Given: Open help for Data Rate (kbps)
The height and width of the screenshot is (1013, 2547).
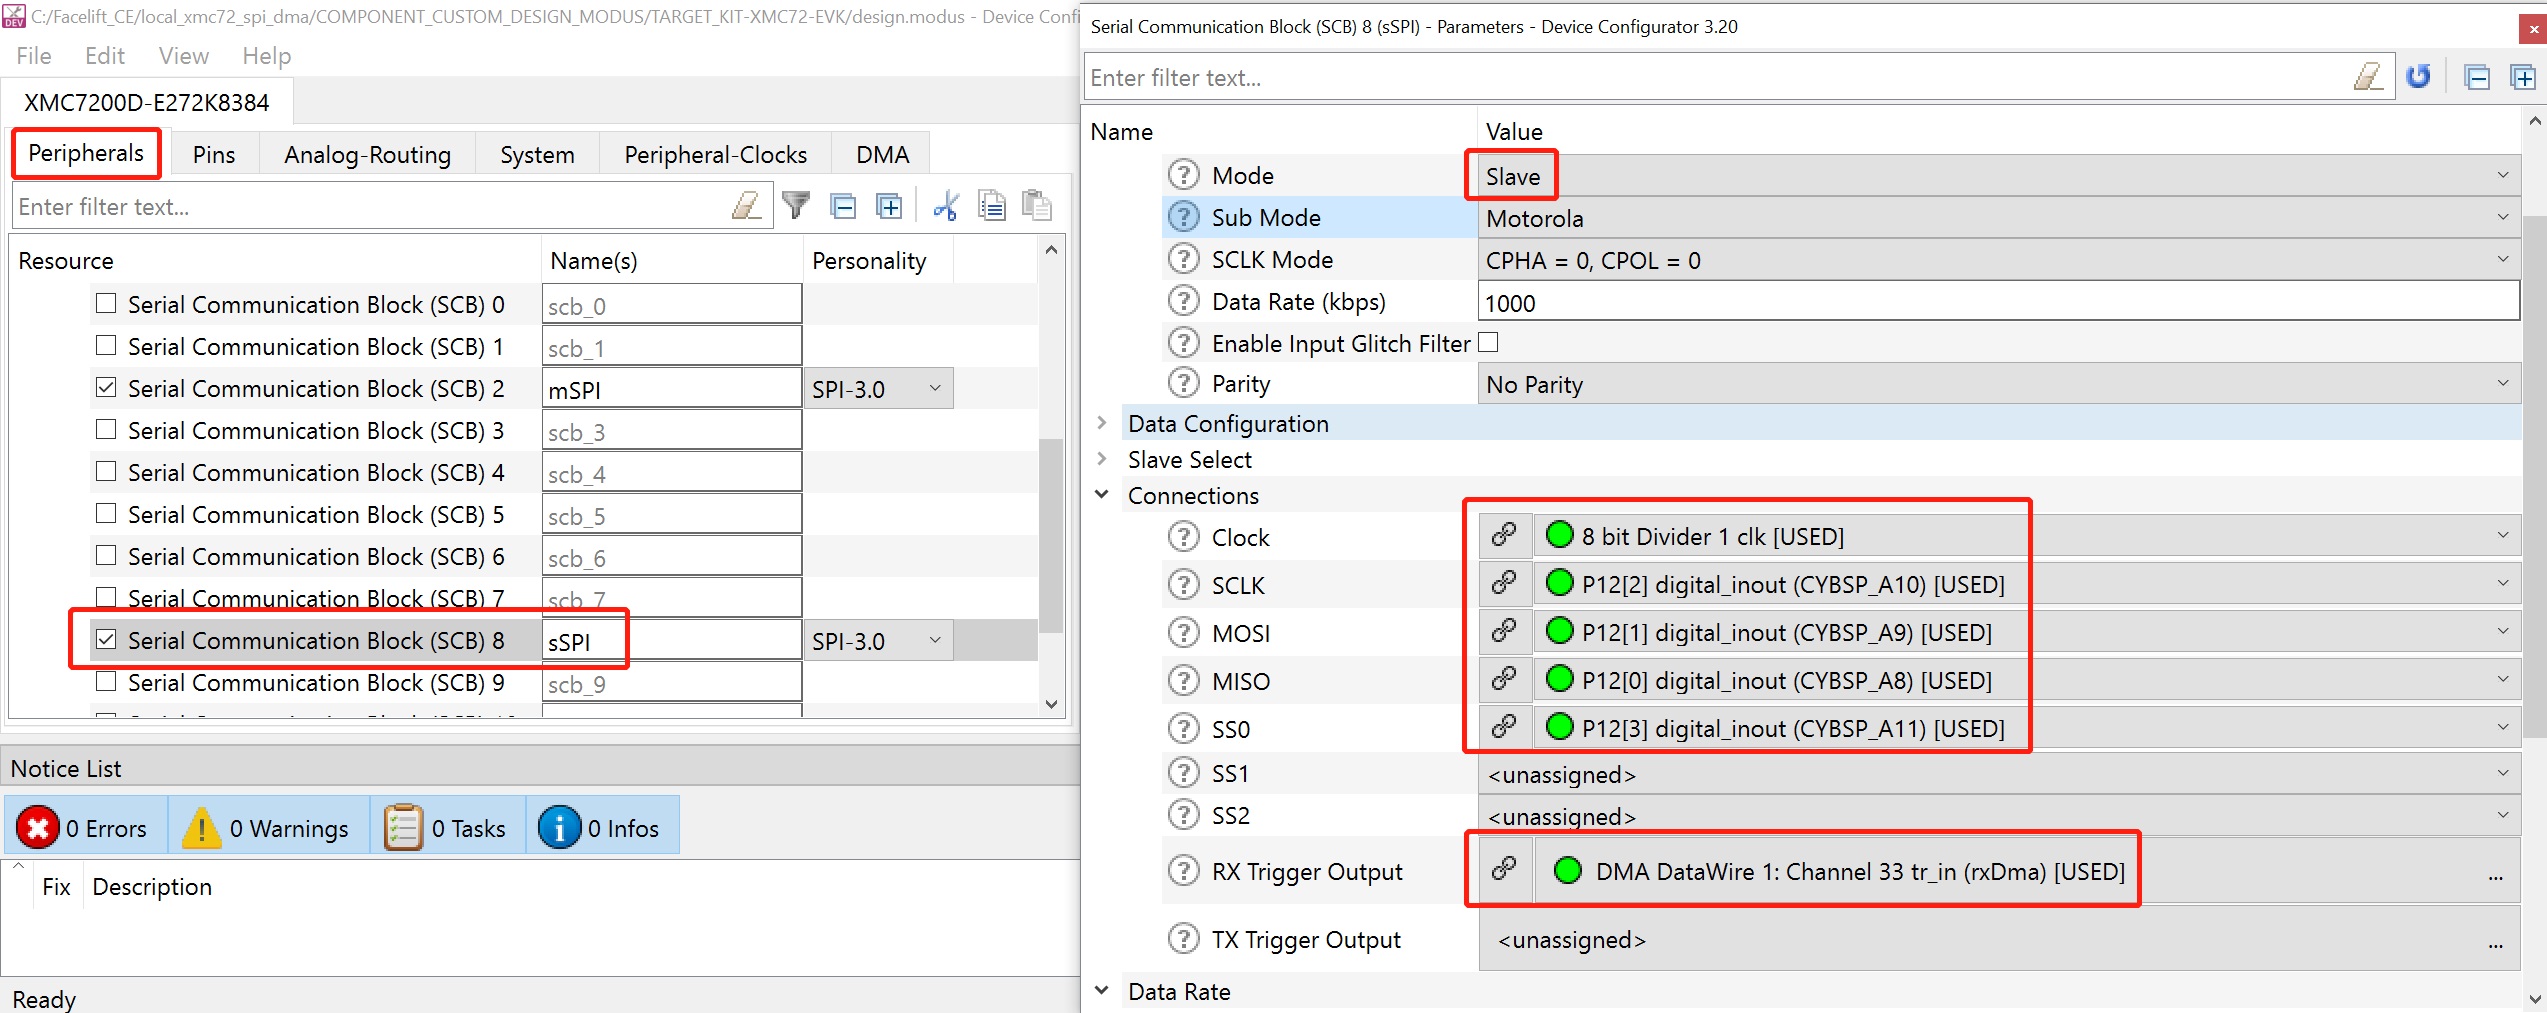Looking at the screenshot, I should [x=1183, y=301].
